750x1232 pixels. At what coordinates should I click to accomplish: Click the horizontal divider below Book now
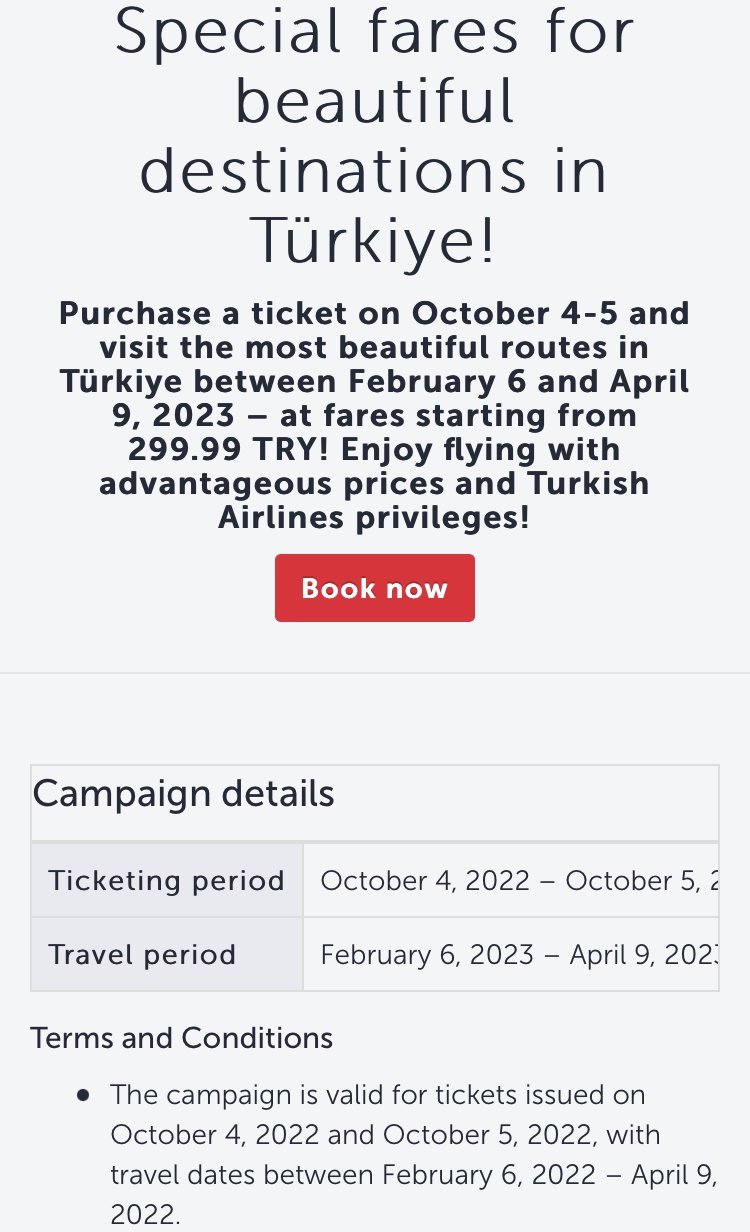[374, 673]
